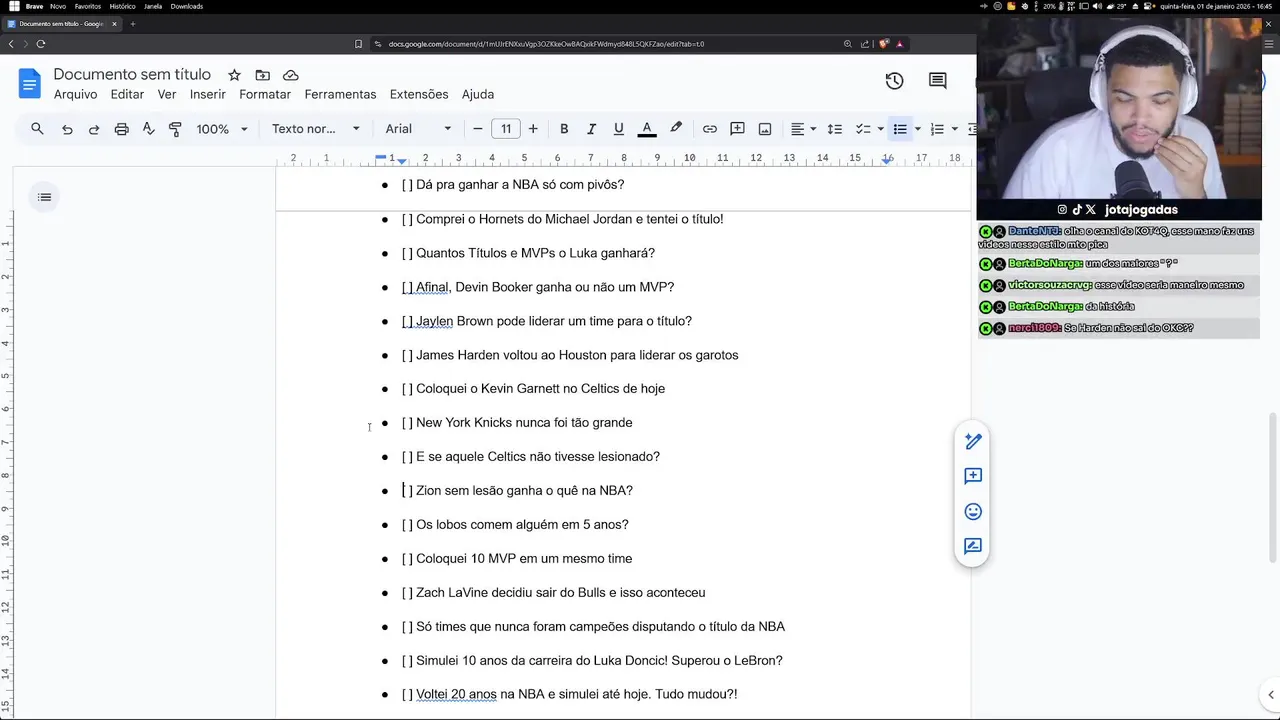Increase font size with plus button
This screenshot has width=1280, height=720.
(533, 129)
